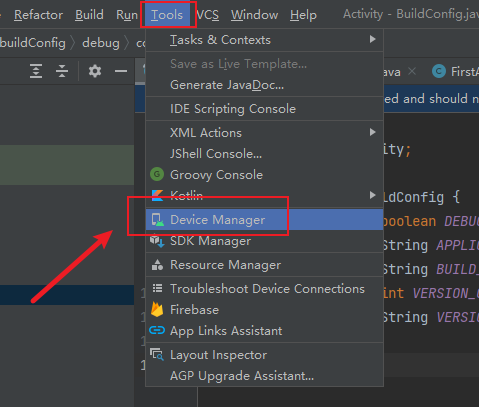Open the Tools menu
The image size is (479, 407).
click(x=167, y=15)
